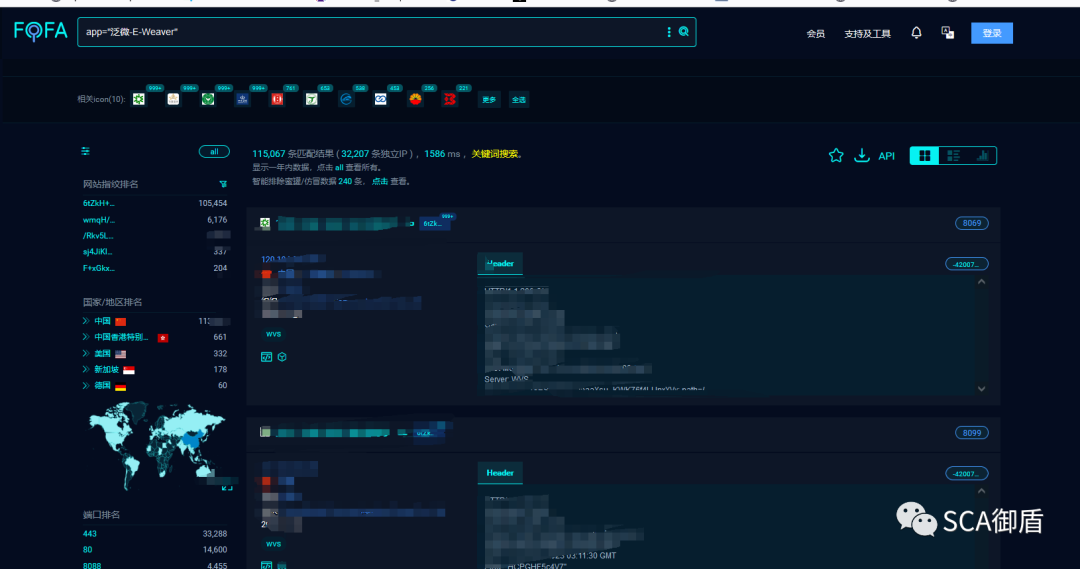1080x569 pixels.
Task: Click the 8099 port badge
Action: click(972, 433)
